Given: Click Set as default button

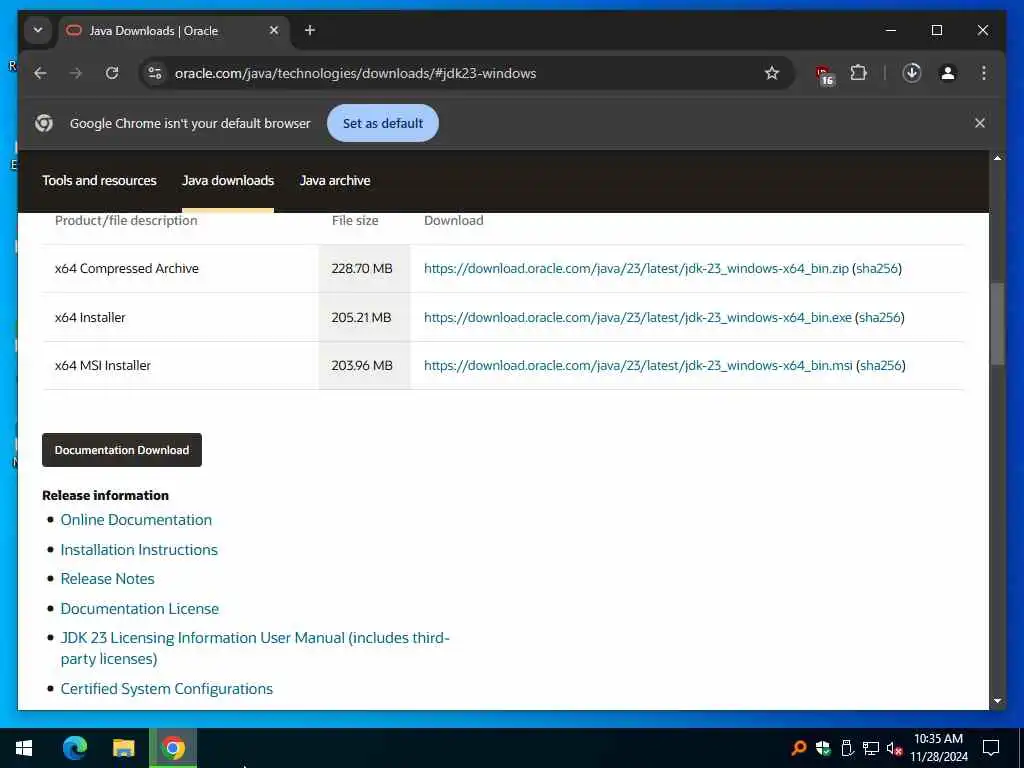Looking at the screenshot, I should tap(383, 123).
